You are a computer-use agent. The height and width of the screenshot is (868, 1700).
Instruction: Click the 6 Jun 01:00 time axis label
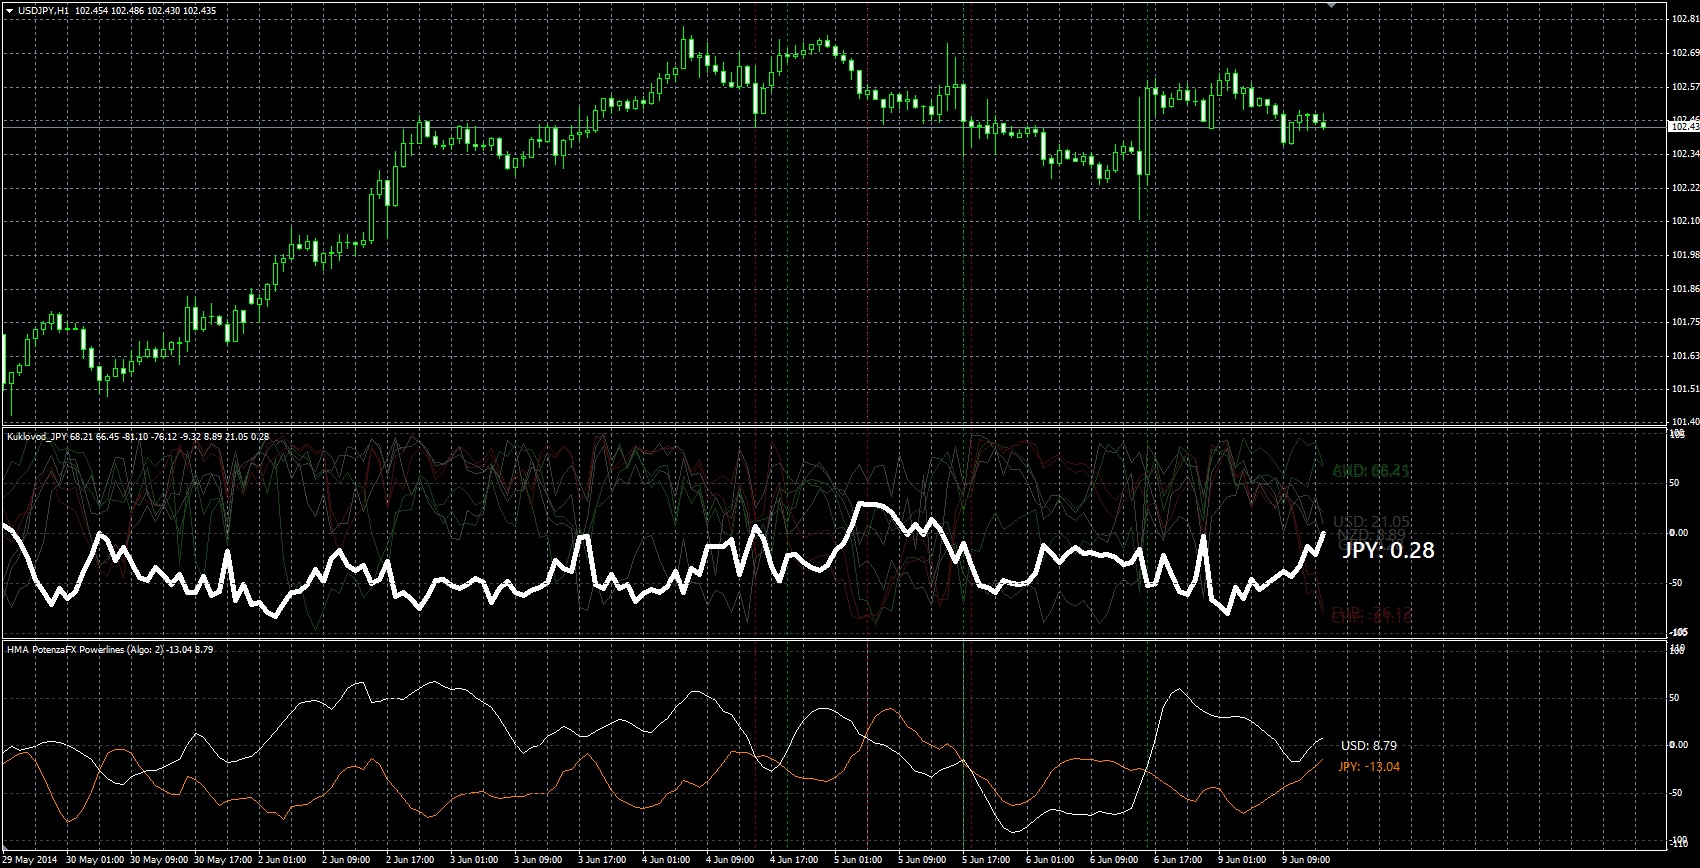[1050, 860]
